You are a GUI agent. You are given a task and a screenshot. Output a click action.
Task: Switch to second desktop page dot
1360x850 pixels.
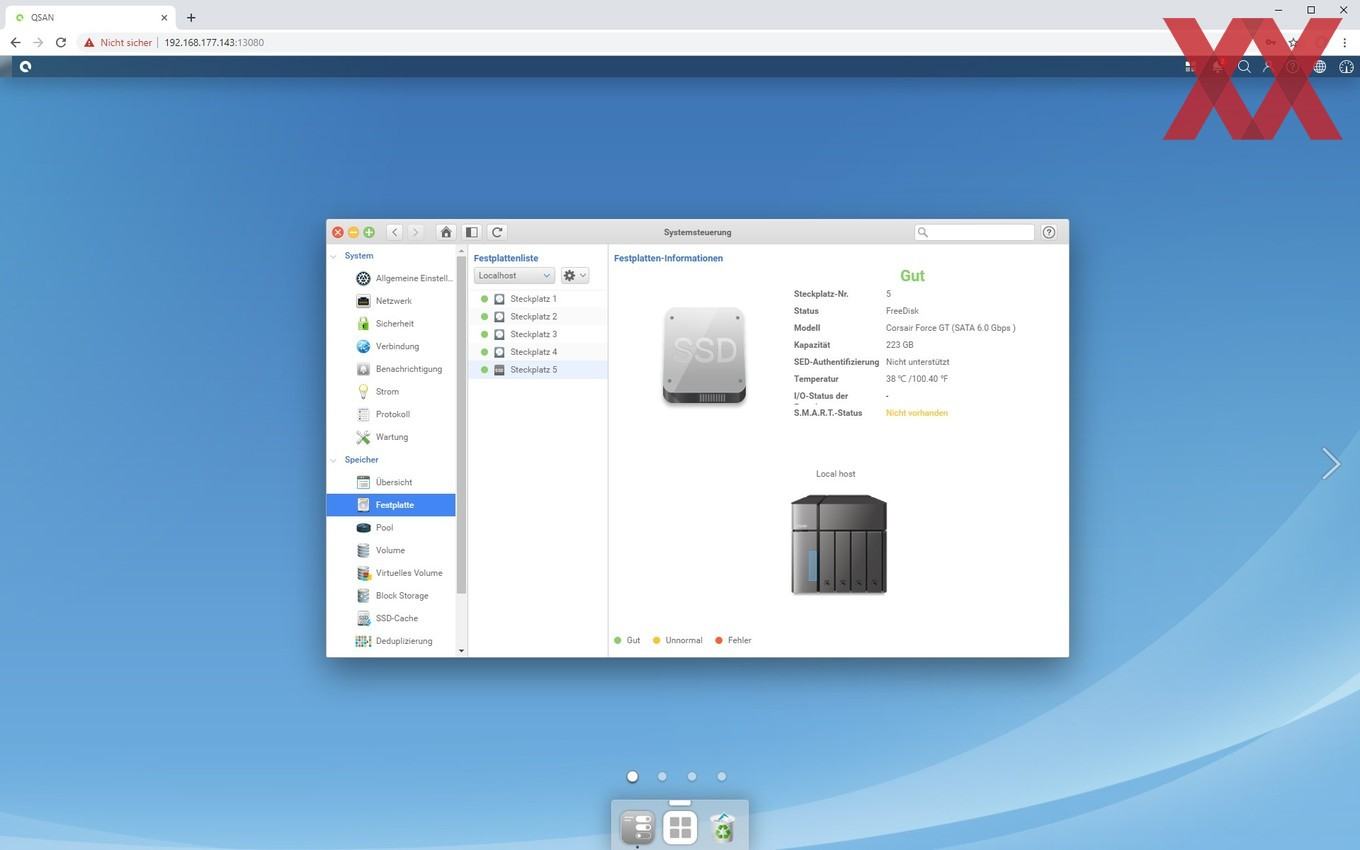tap(662, 776)
